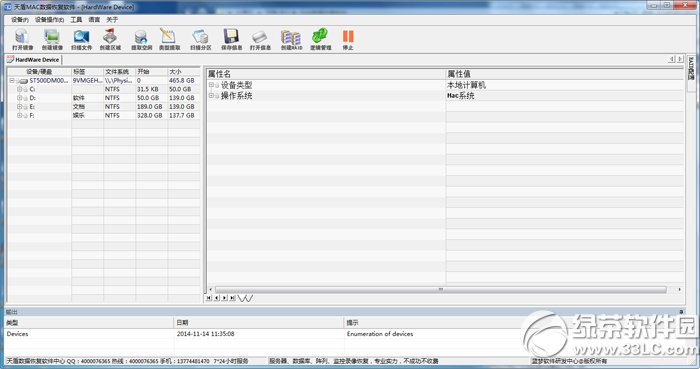Select the HardWare Device tab
700x369 pixels.
[33, 59]
